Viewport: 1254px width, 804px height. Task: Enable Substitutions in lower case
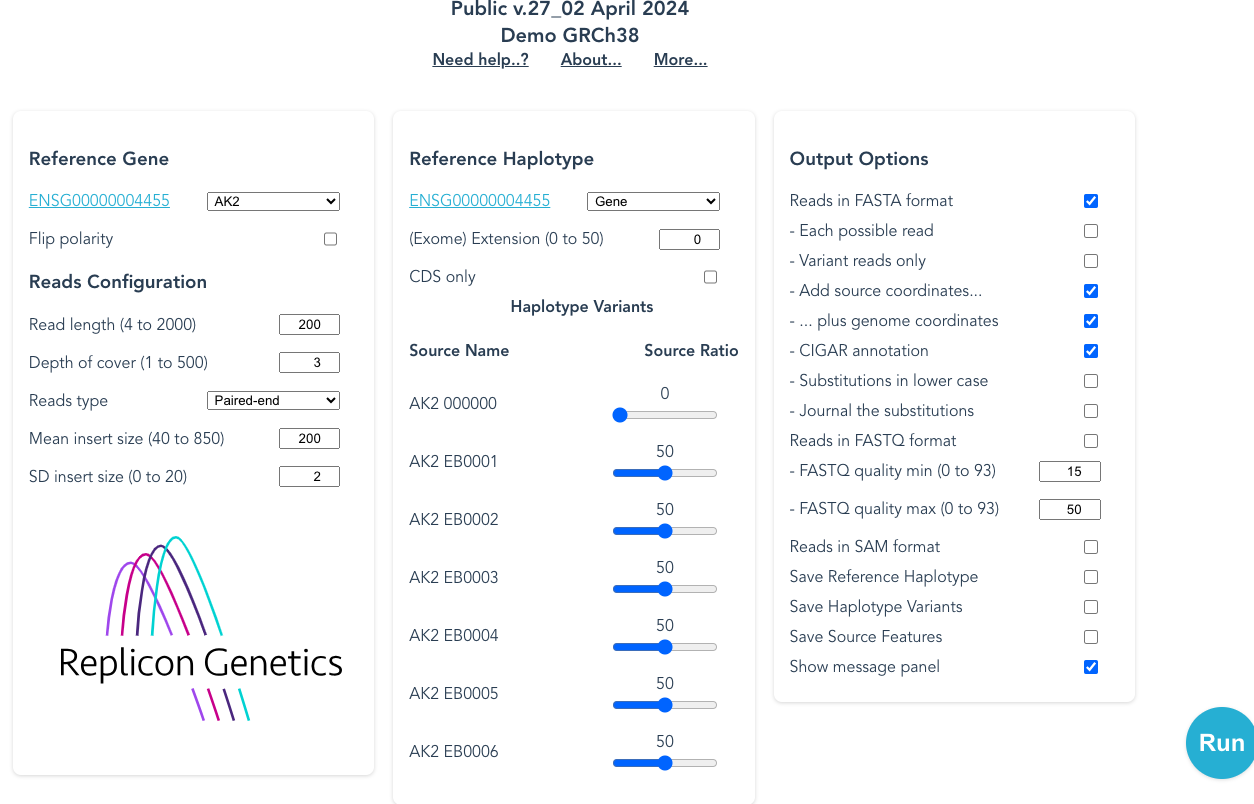pyautogui.click(x=1090, y=380)
